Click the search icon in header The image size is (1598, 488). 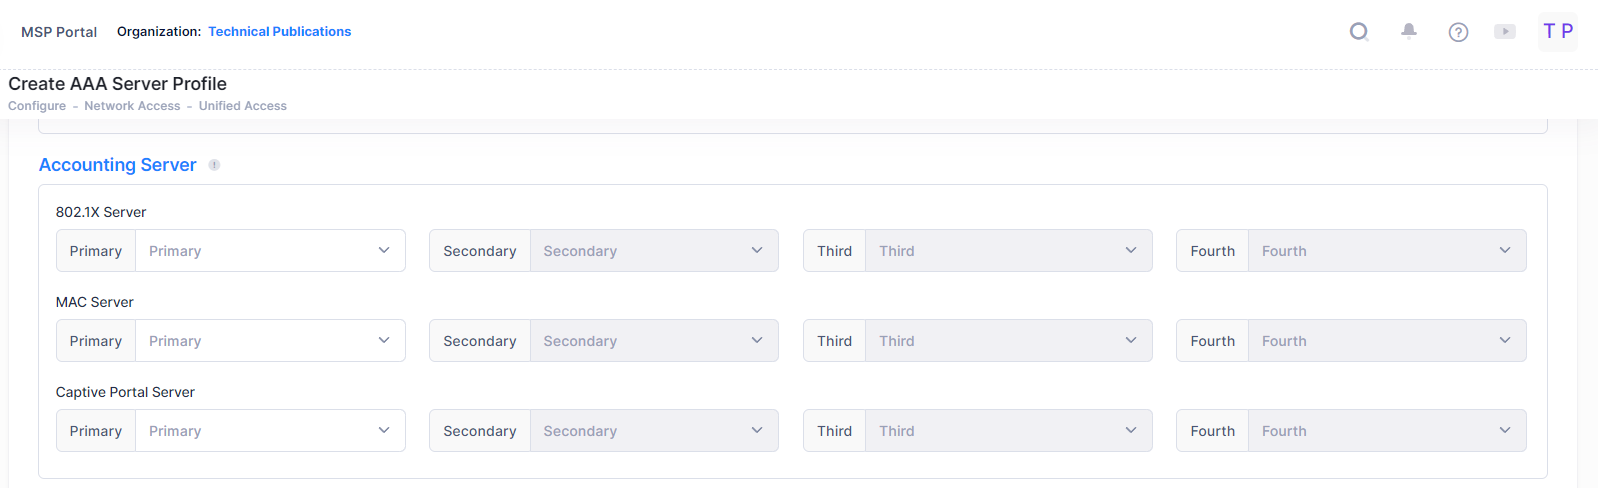1358,32
